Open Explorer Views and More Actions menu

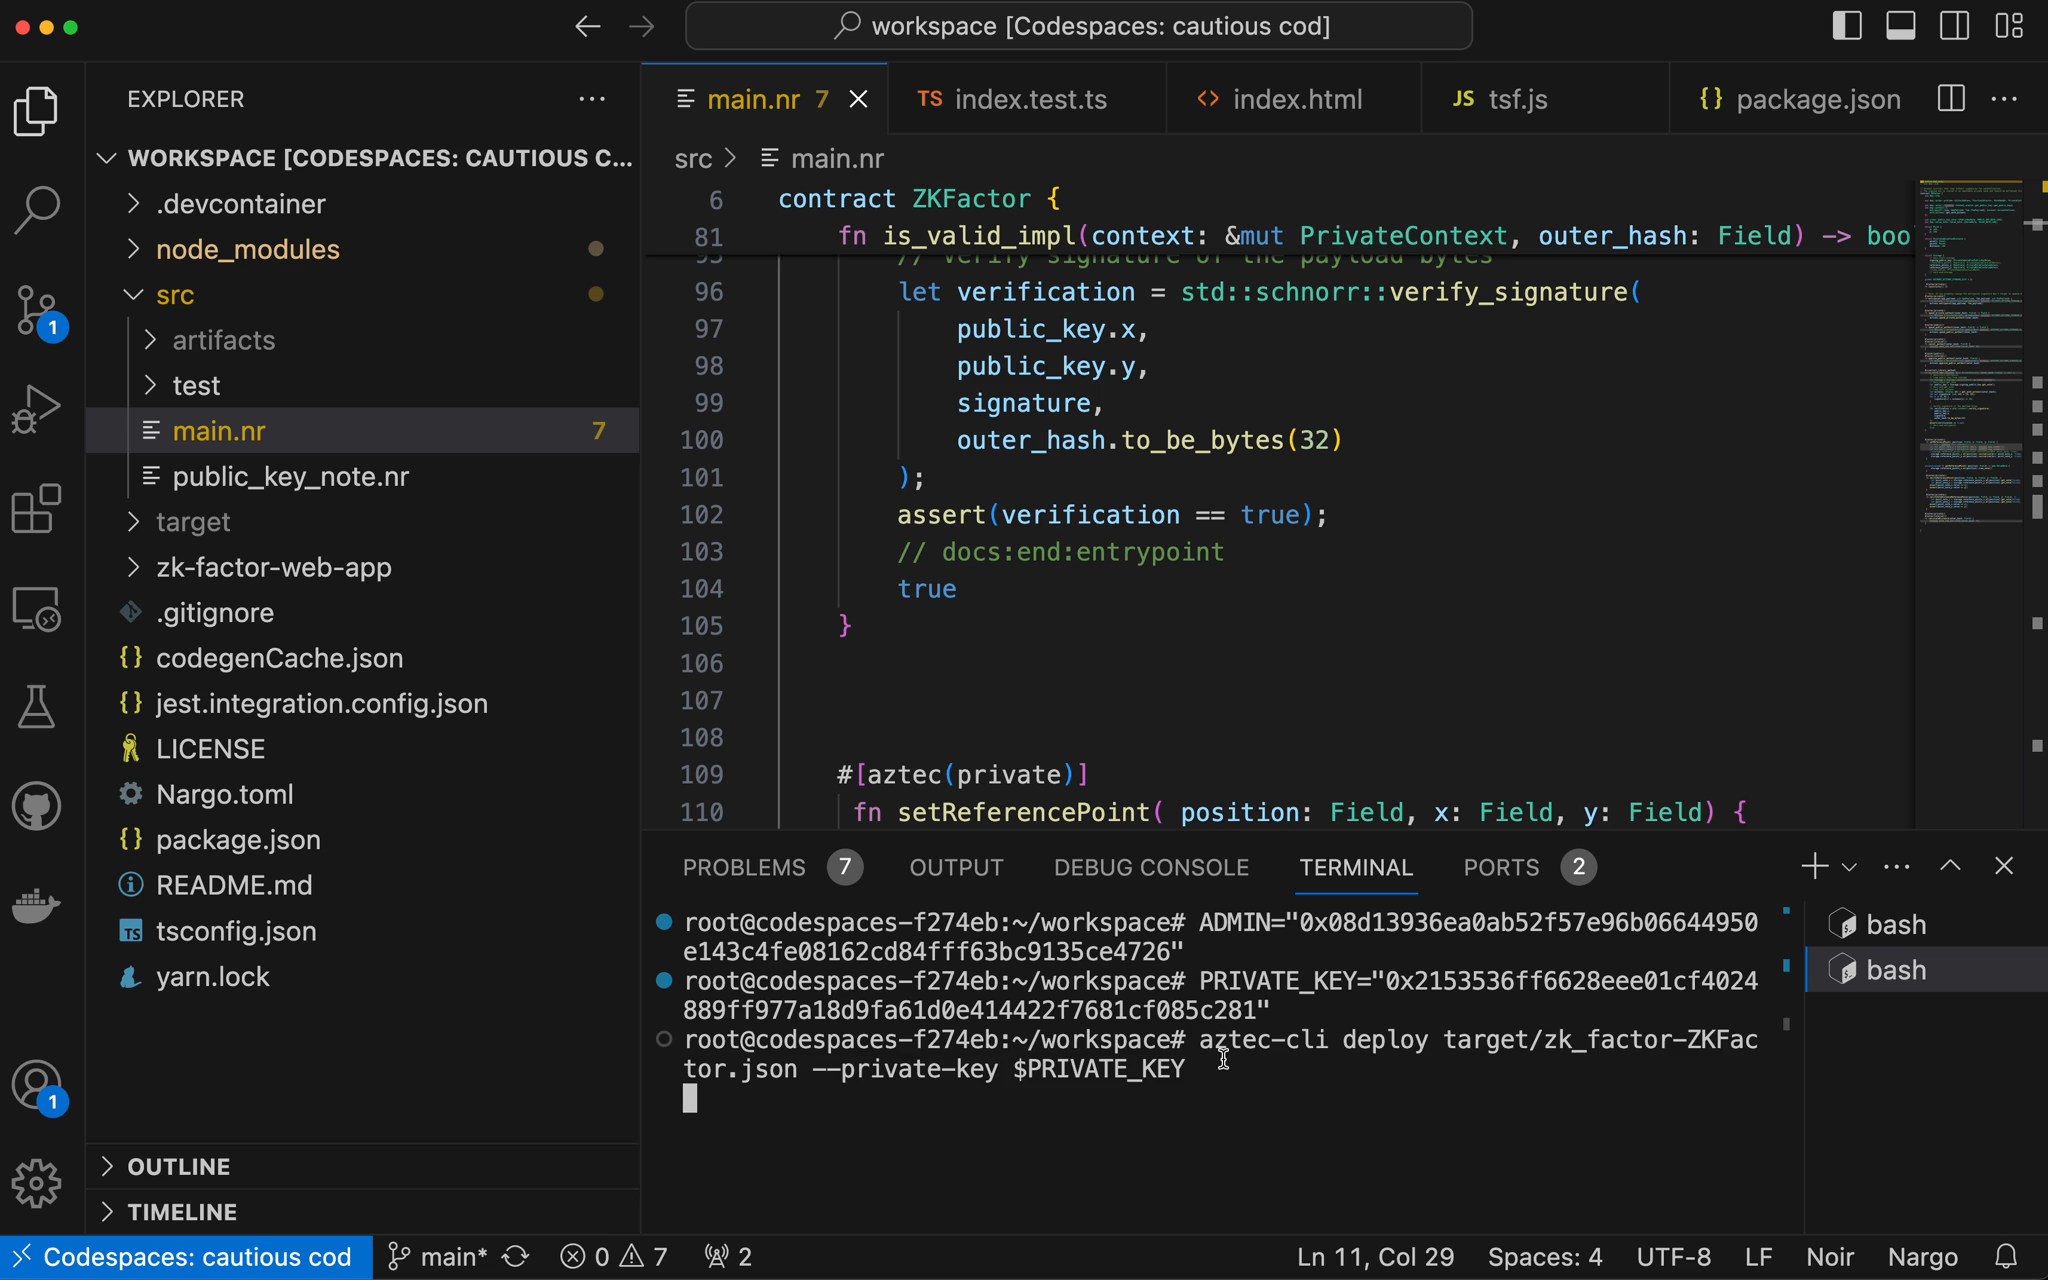coord(592,99)
